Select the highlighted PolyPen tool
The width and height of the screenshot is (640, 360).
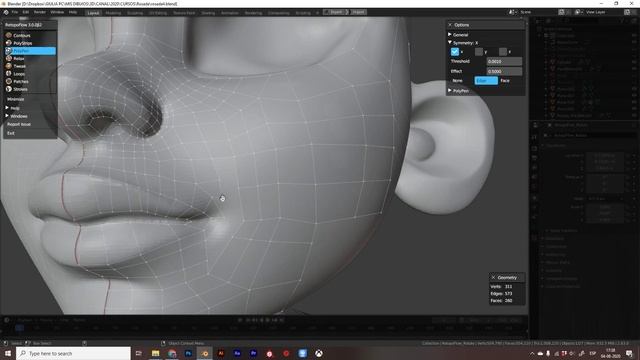(x=30, y=51)
